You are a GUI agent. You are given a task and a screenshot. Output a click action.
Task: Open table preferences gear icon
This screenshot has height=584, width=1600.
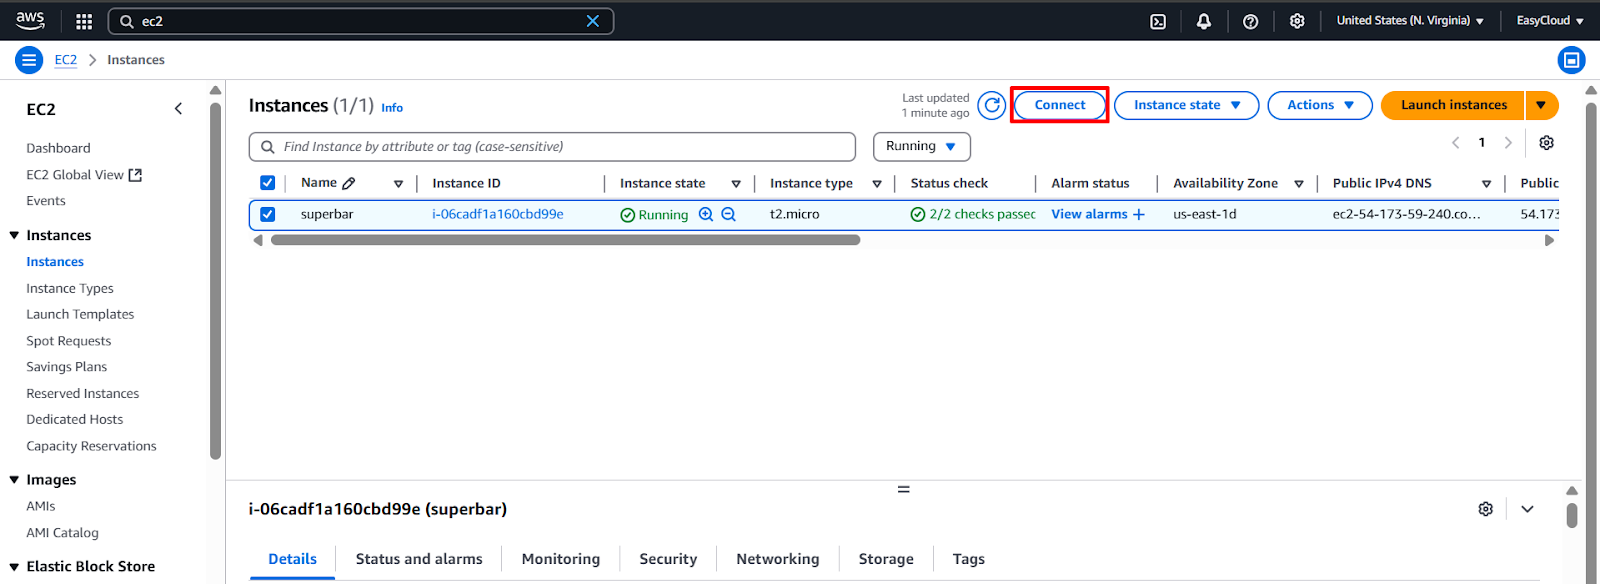(1546, 143)
